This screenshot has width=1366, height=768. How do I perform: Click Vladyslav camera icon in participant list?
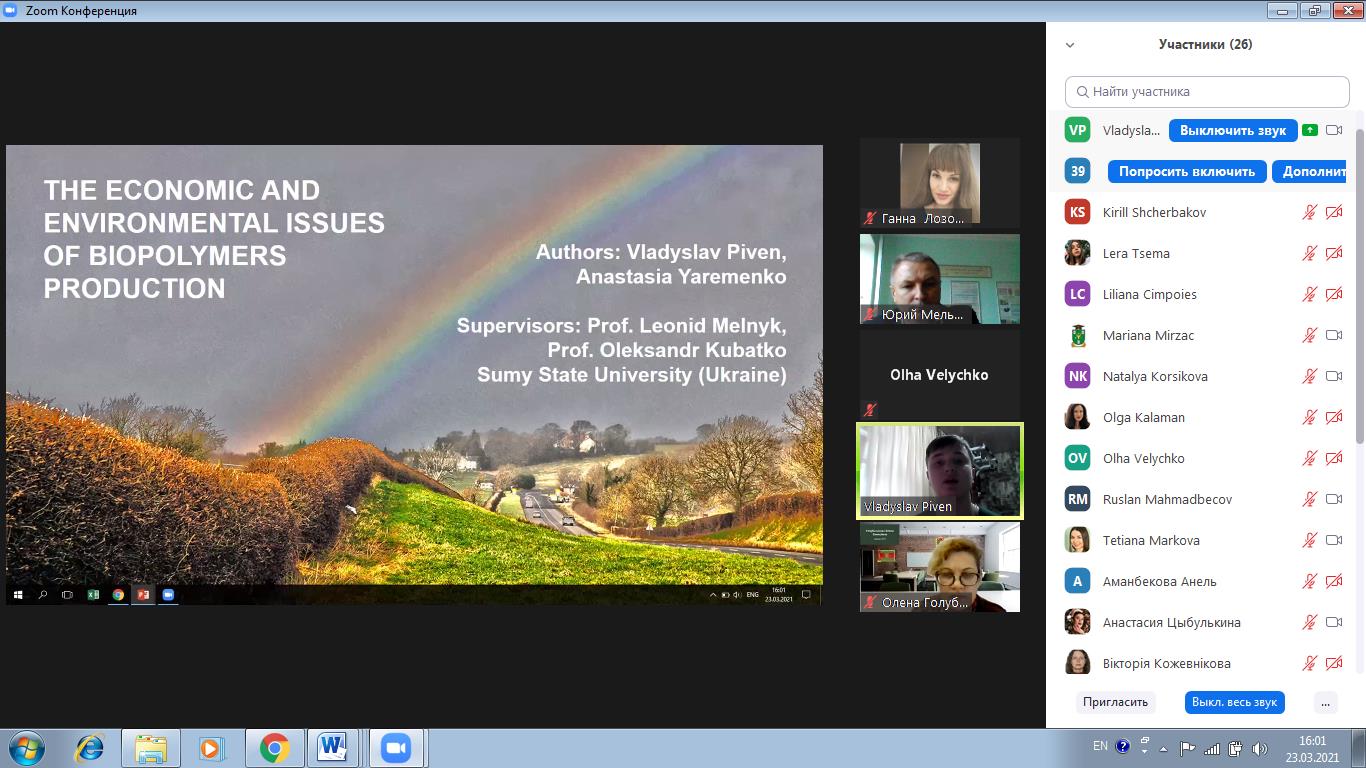[1334, 130]
